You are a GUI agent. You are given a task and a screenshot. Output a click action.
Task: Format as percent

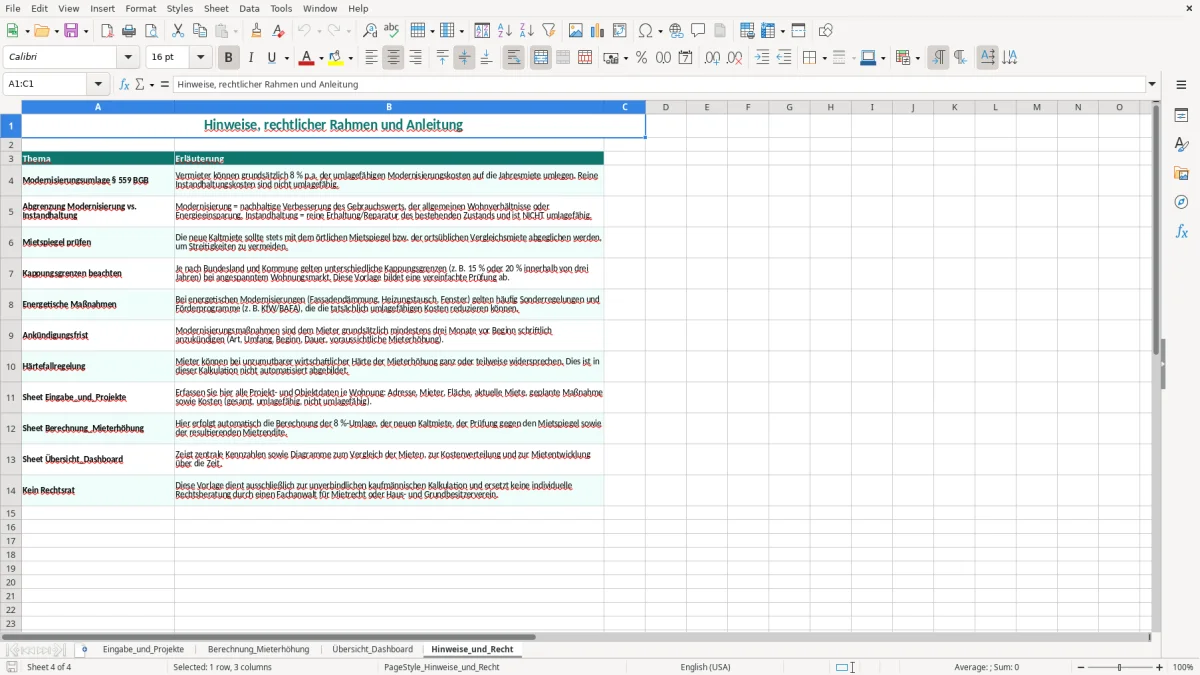tap(641, 58)
